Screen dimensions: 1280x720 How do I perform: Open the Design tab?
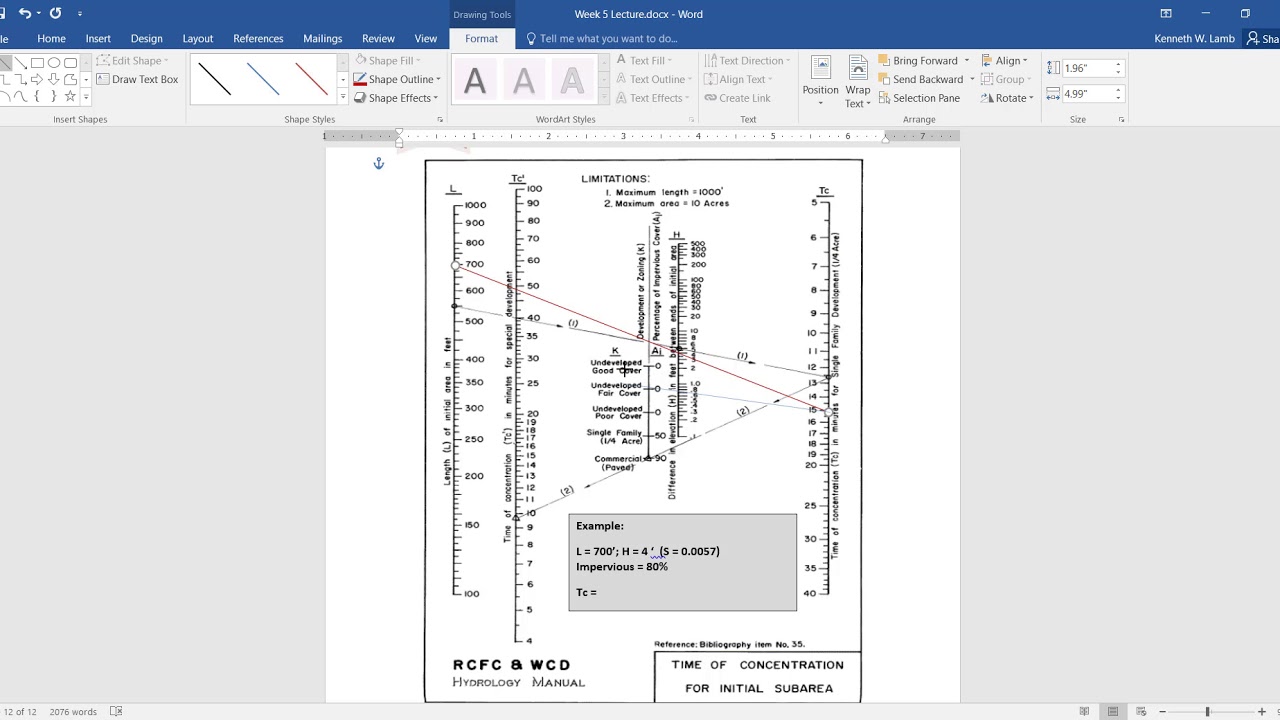[146, 38]
